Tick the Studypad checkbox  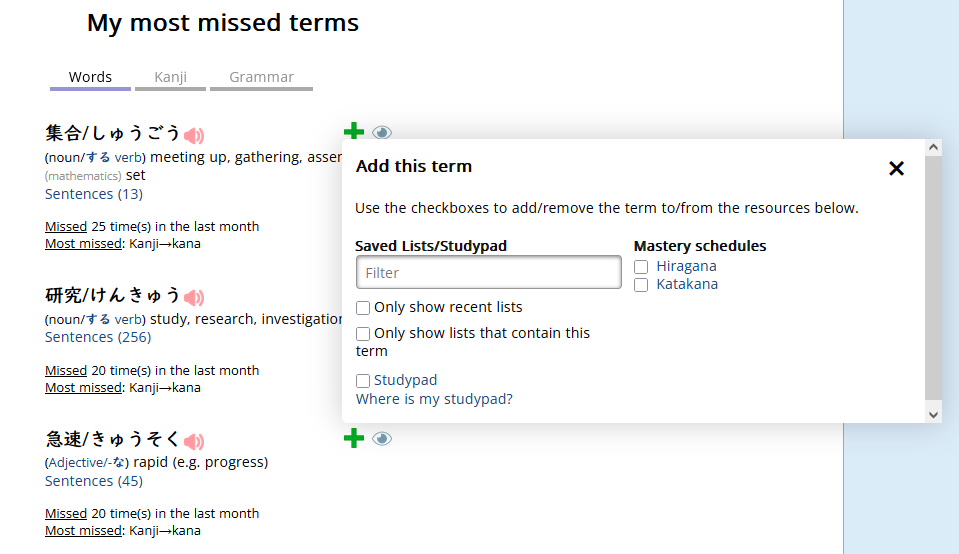click(x=363, y=381)
